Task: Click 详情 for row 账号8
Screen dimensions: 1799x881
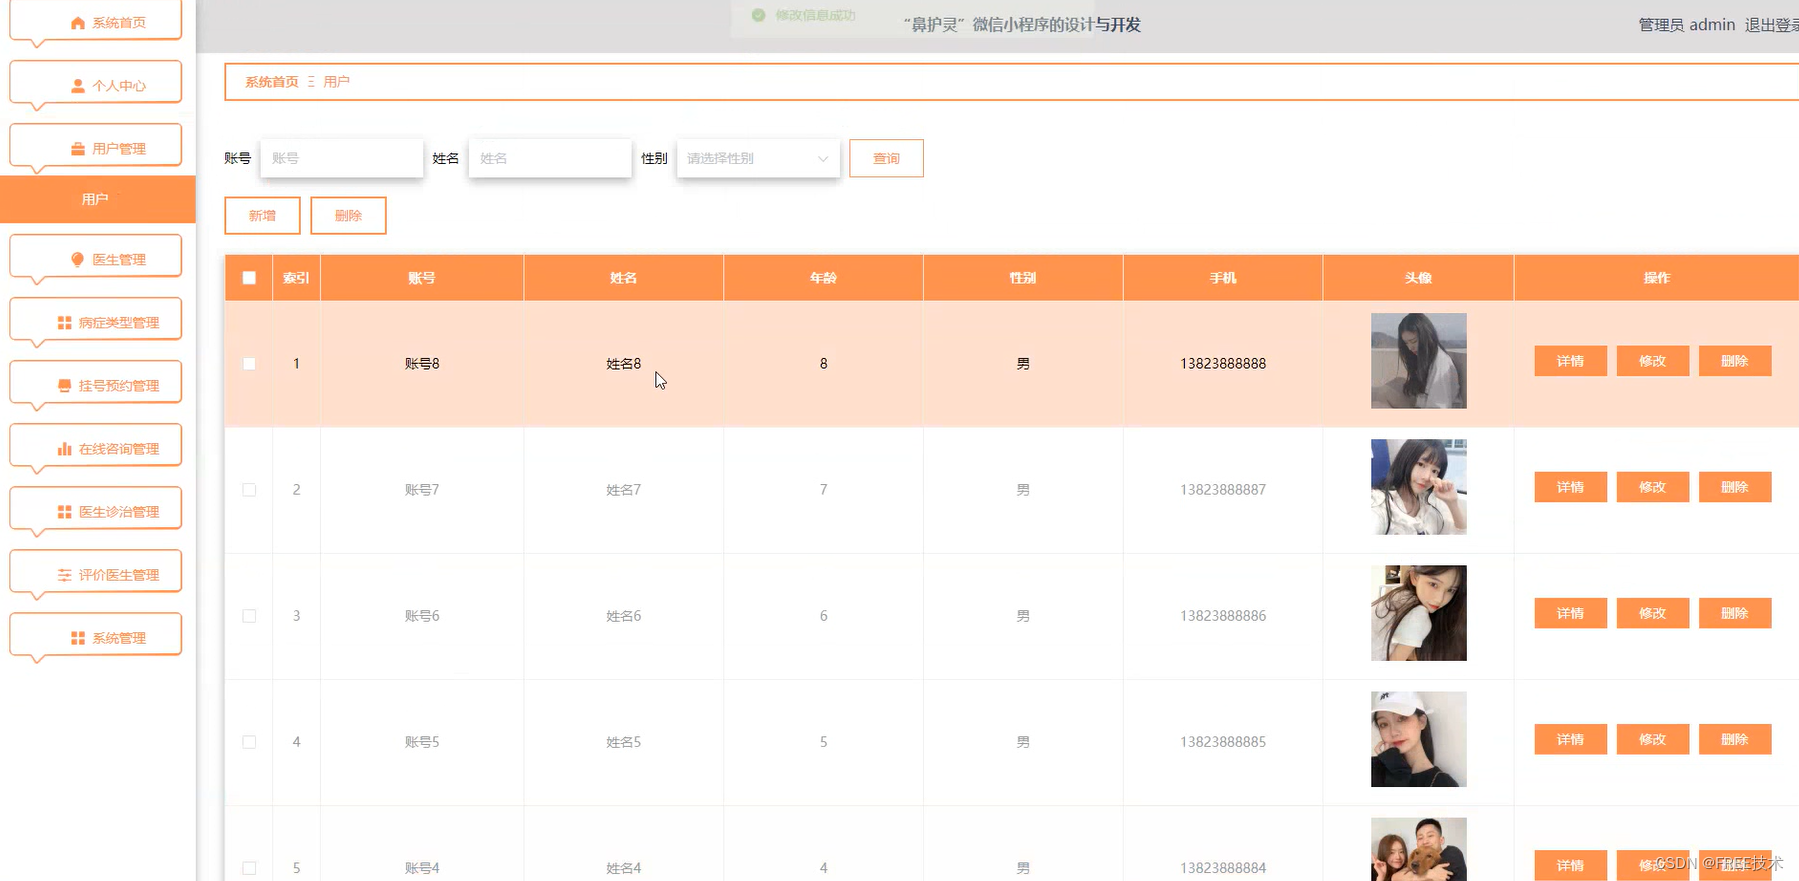Action: point(1570,361)
